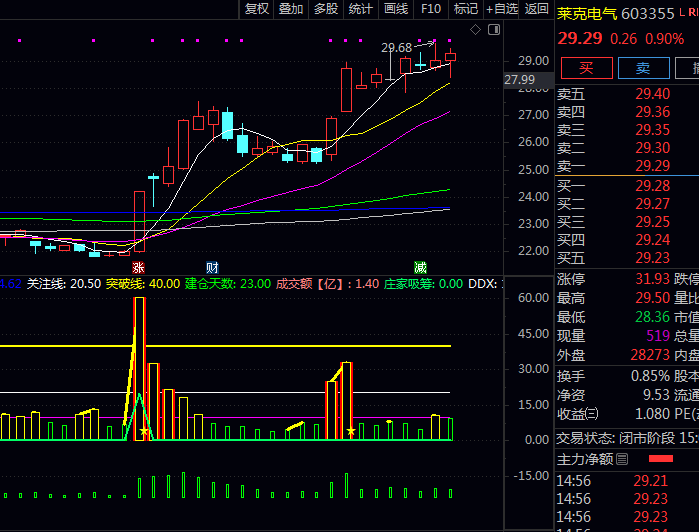Click the yellow star on the right indicator bar
Image resolution: width=699 pixels, height=532 pixels.
pos(351,432)
